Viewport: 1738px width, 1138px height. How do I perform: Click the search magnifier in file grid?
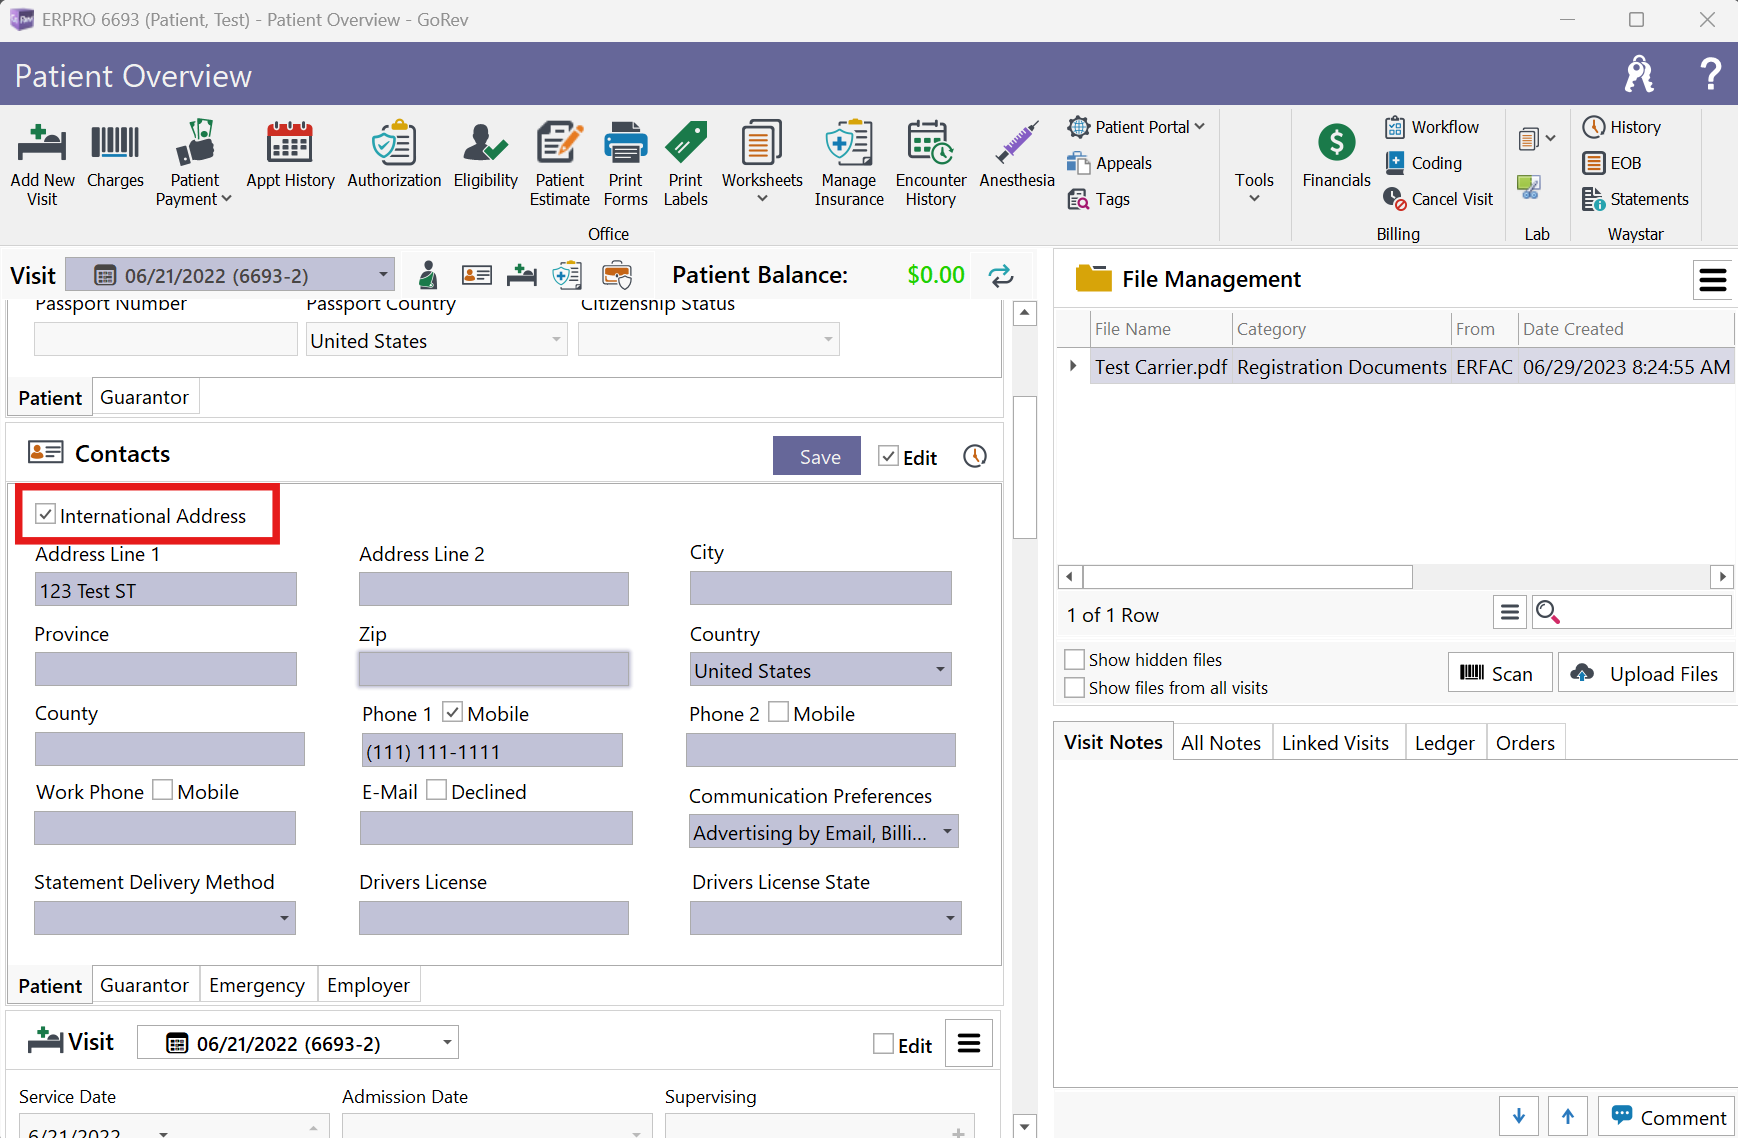[x=1547, y=612]
